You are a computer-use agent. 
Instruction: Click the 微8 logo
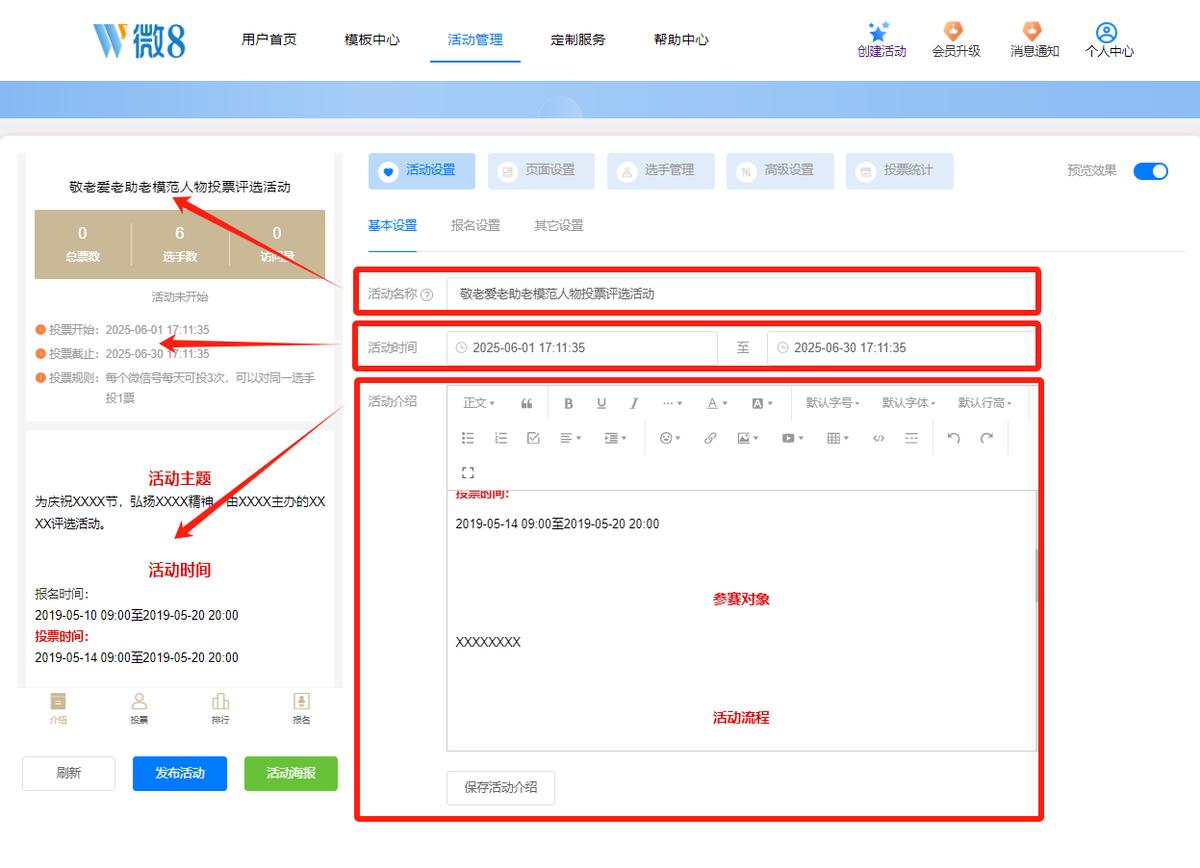point(139,40)
